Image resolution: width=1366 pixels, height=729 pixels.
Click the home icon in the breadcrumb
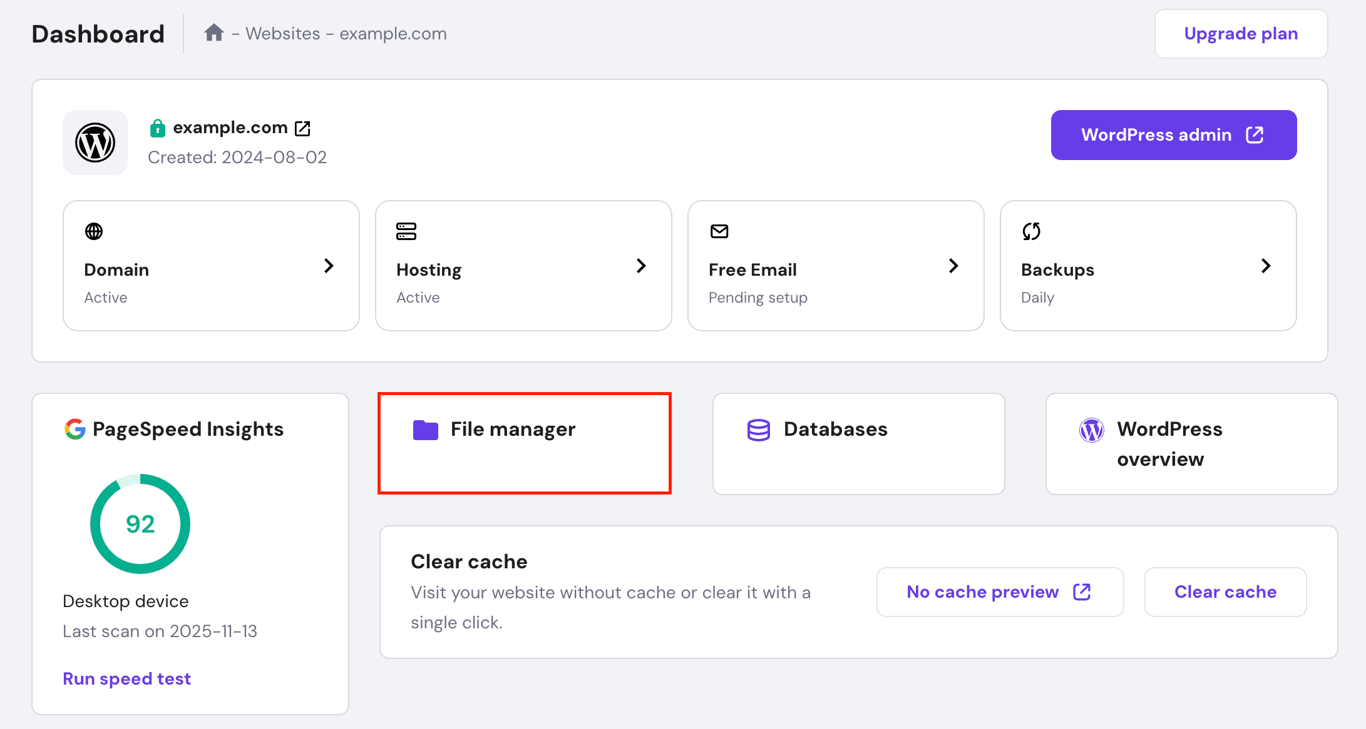213,33
